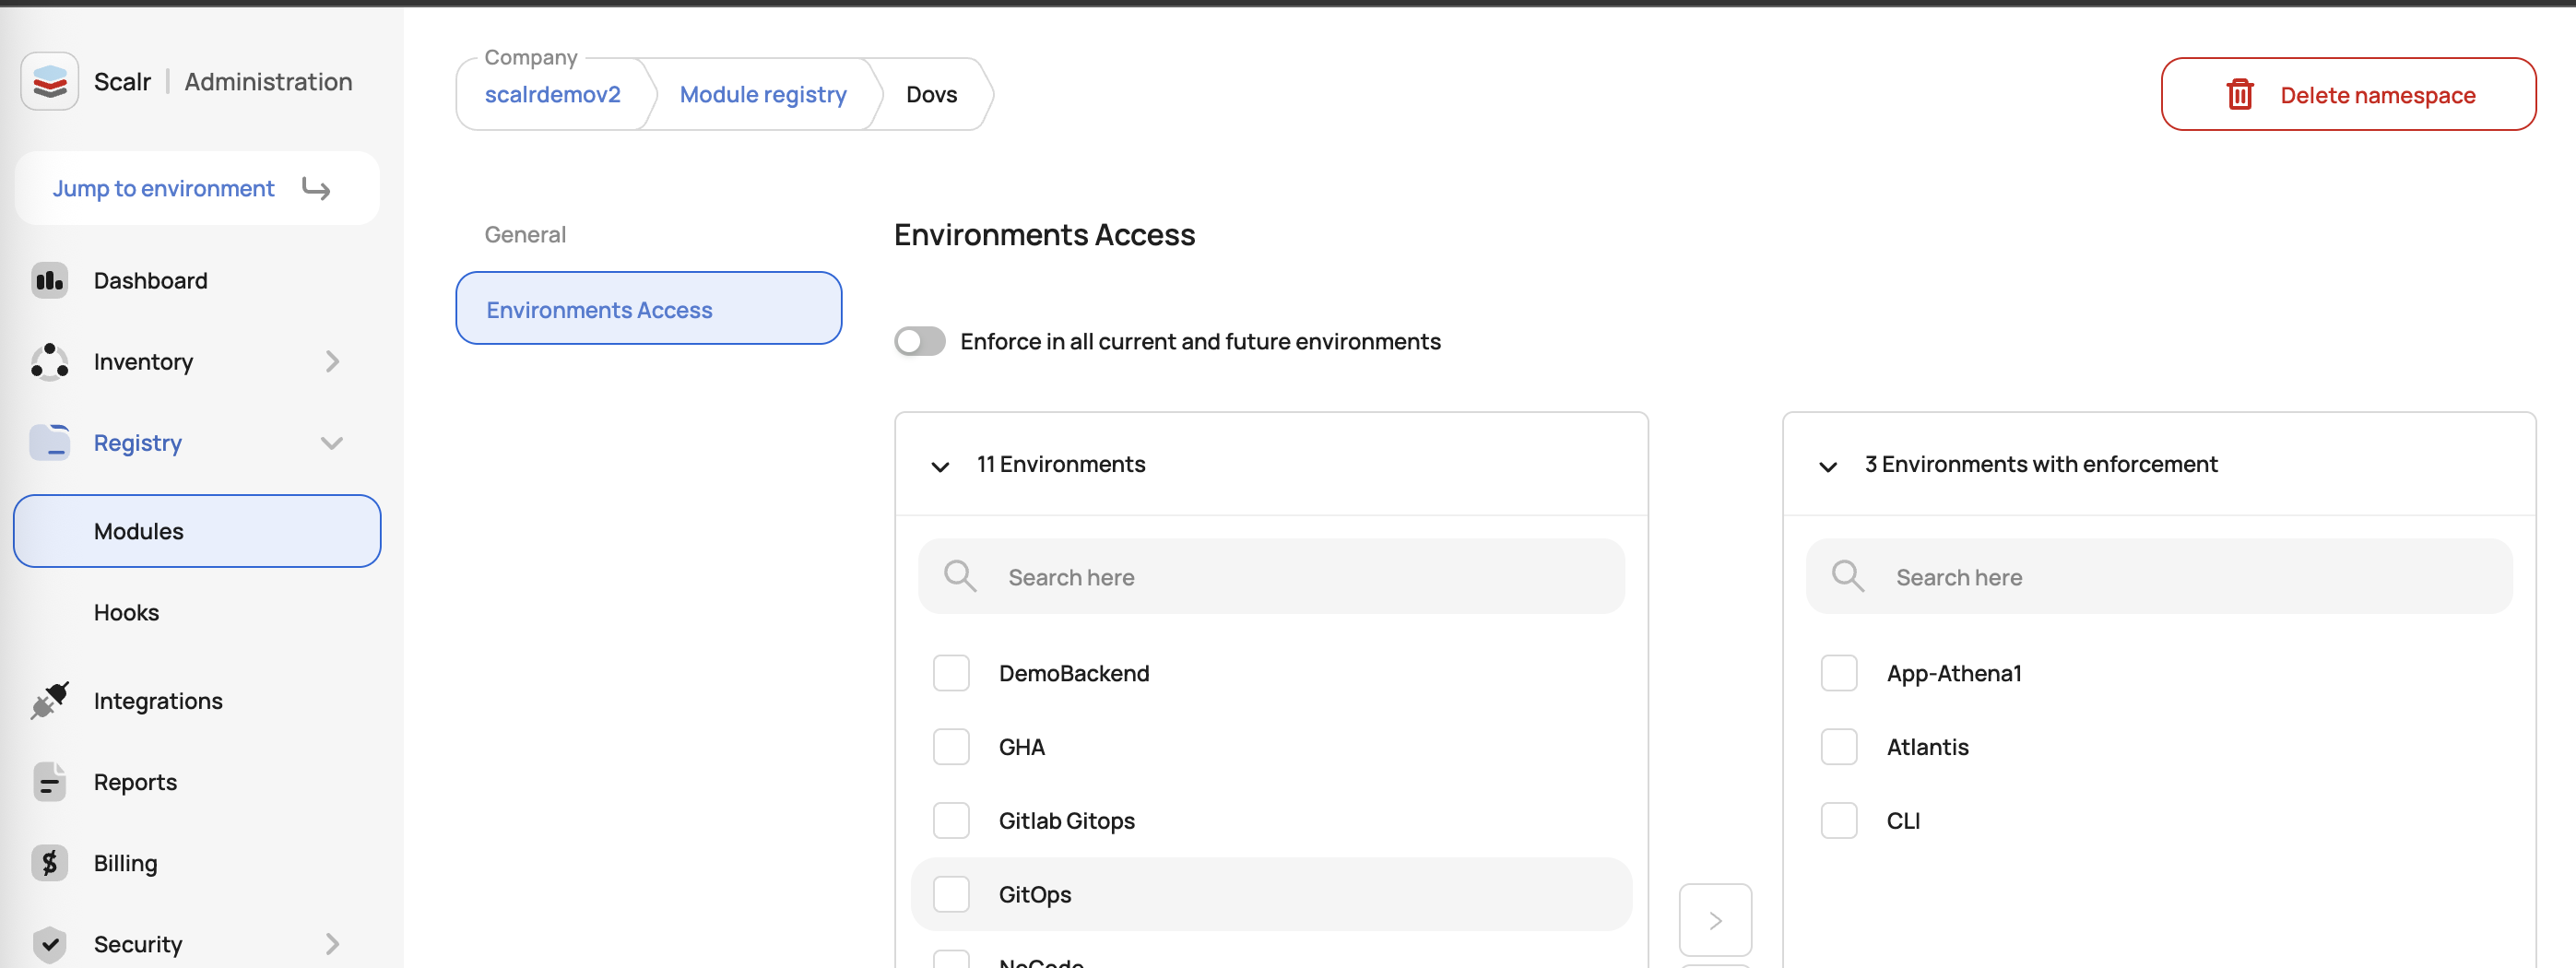Tick the Atlantis checkbox
The height and width of the screenshot is (968, 2576).
pos(1839,747)
